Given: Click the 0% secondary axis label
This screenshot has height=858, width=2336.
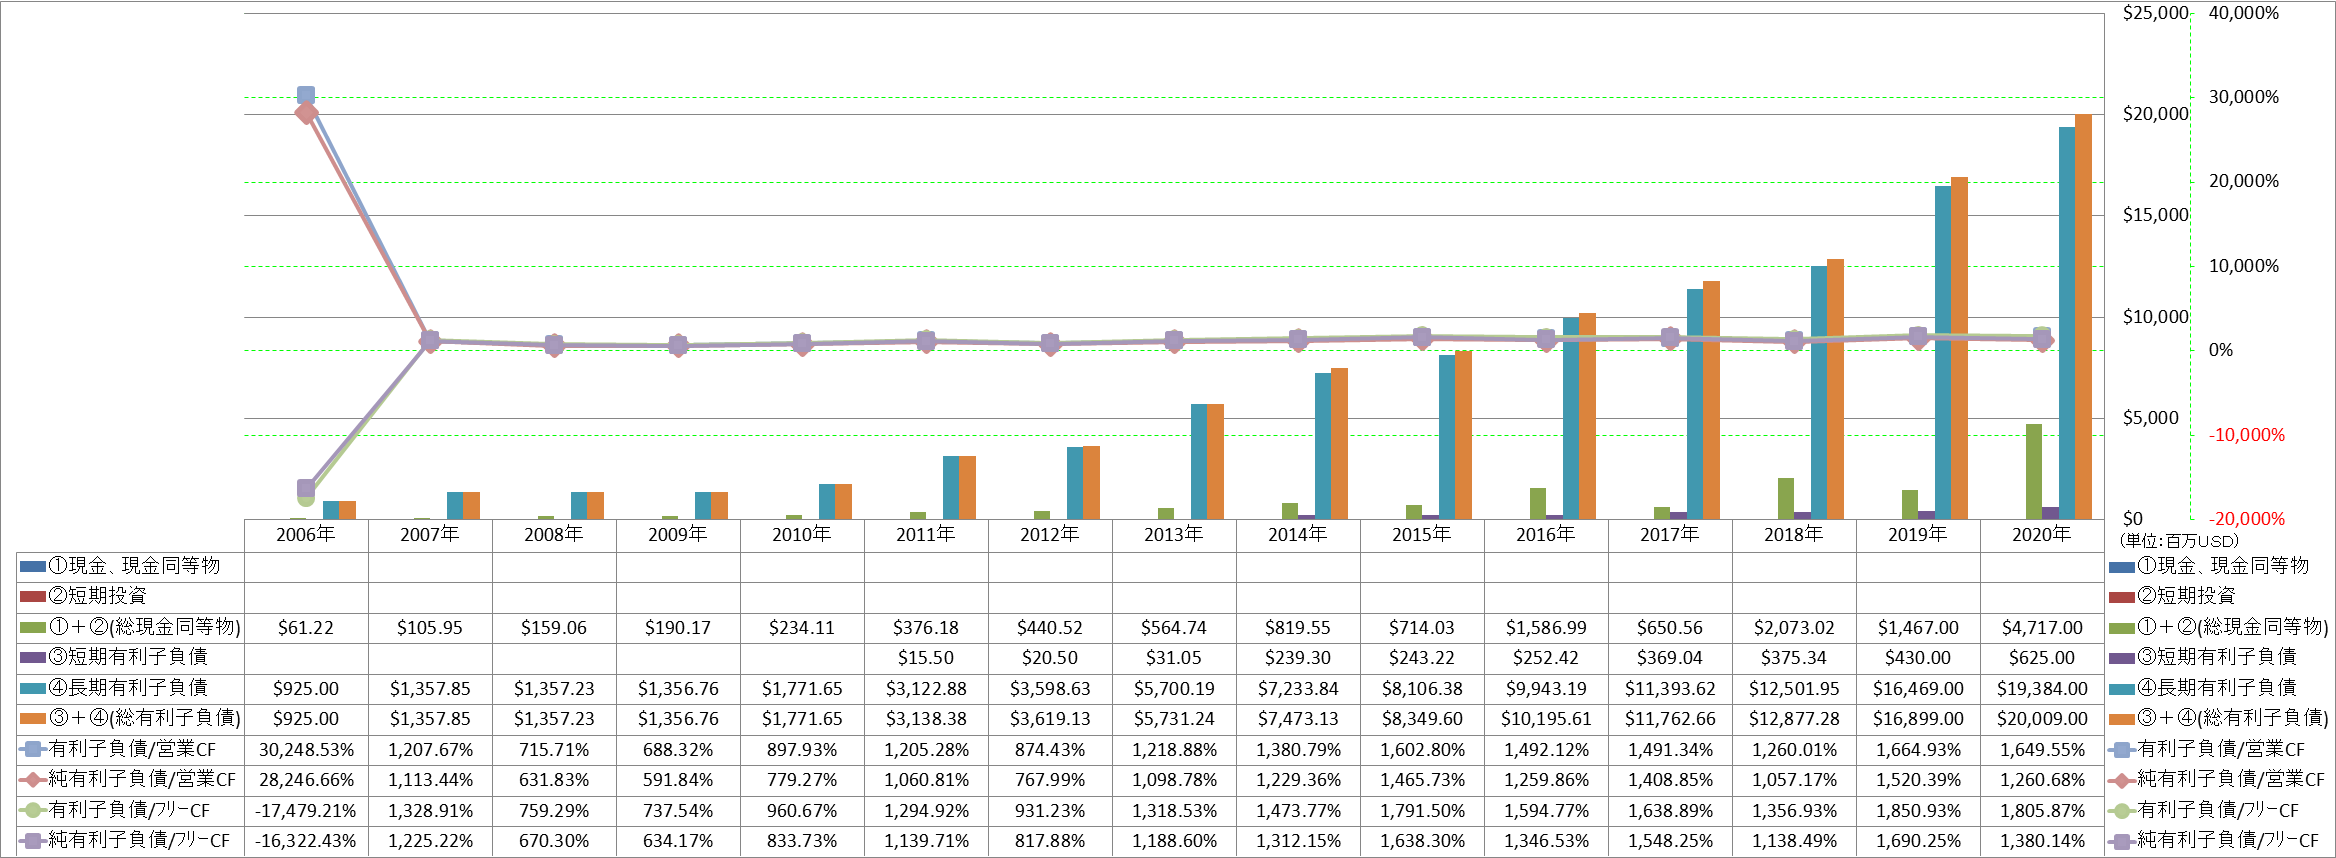Looking at the screenshot, I should 2220,350.
